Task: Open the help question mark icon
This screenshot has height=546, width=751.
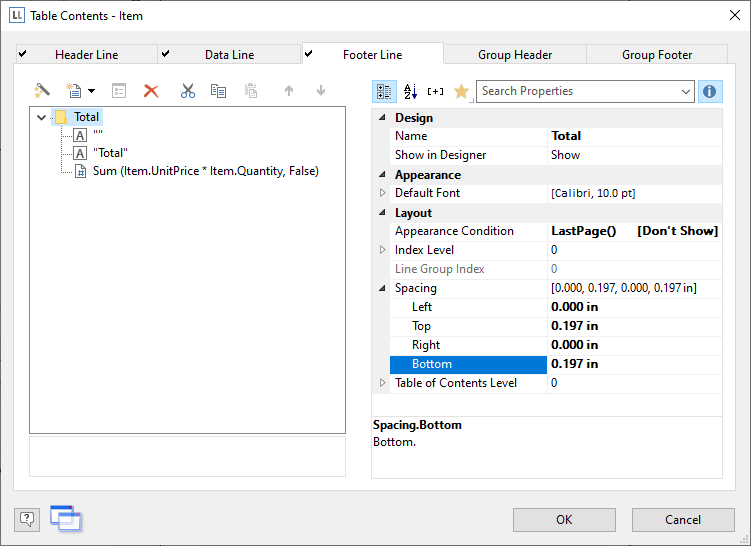Action: [x=27, y=519]
